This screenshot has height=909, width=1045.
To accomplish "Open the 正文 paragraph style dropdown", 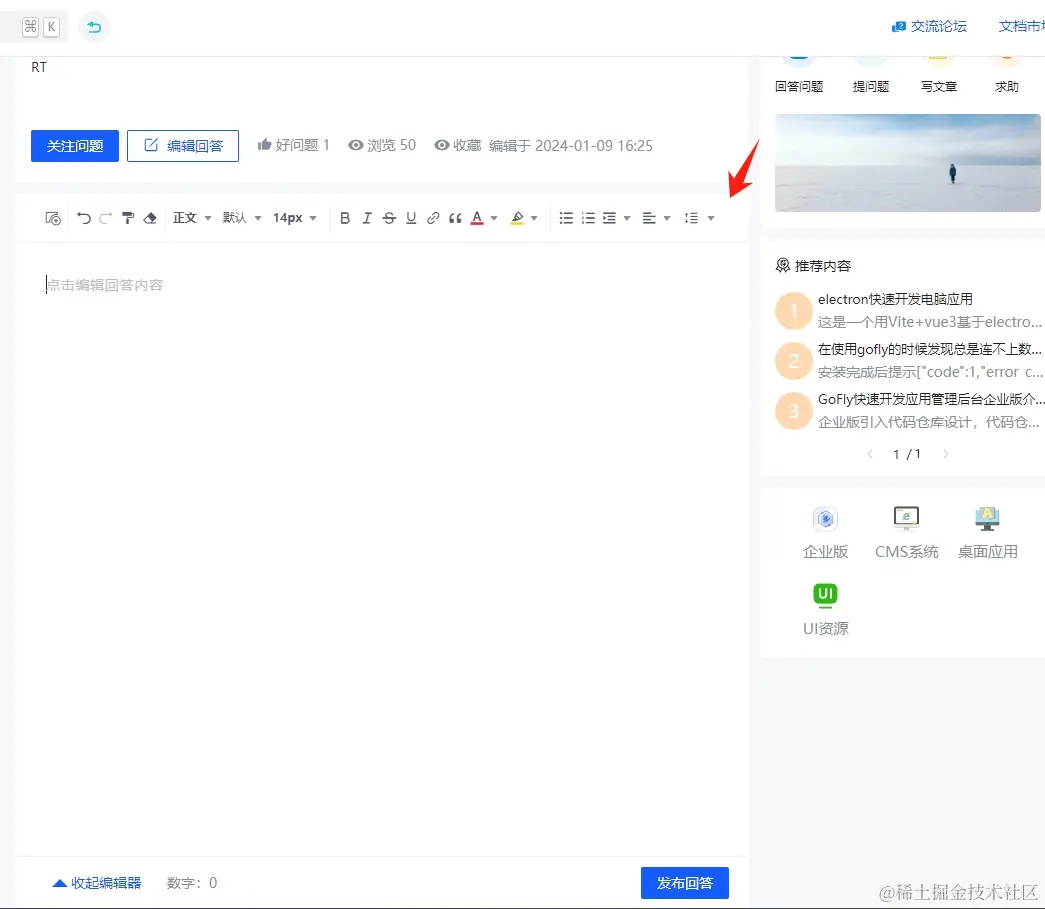I will [x=192, y=218].
